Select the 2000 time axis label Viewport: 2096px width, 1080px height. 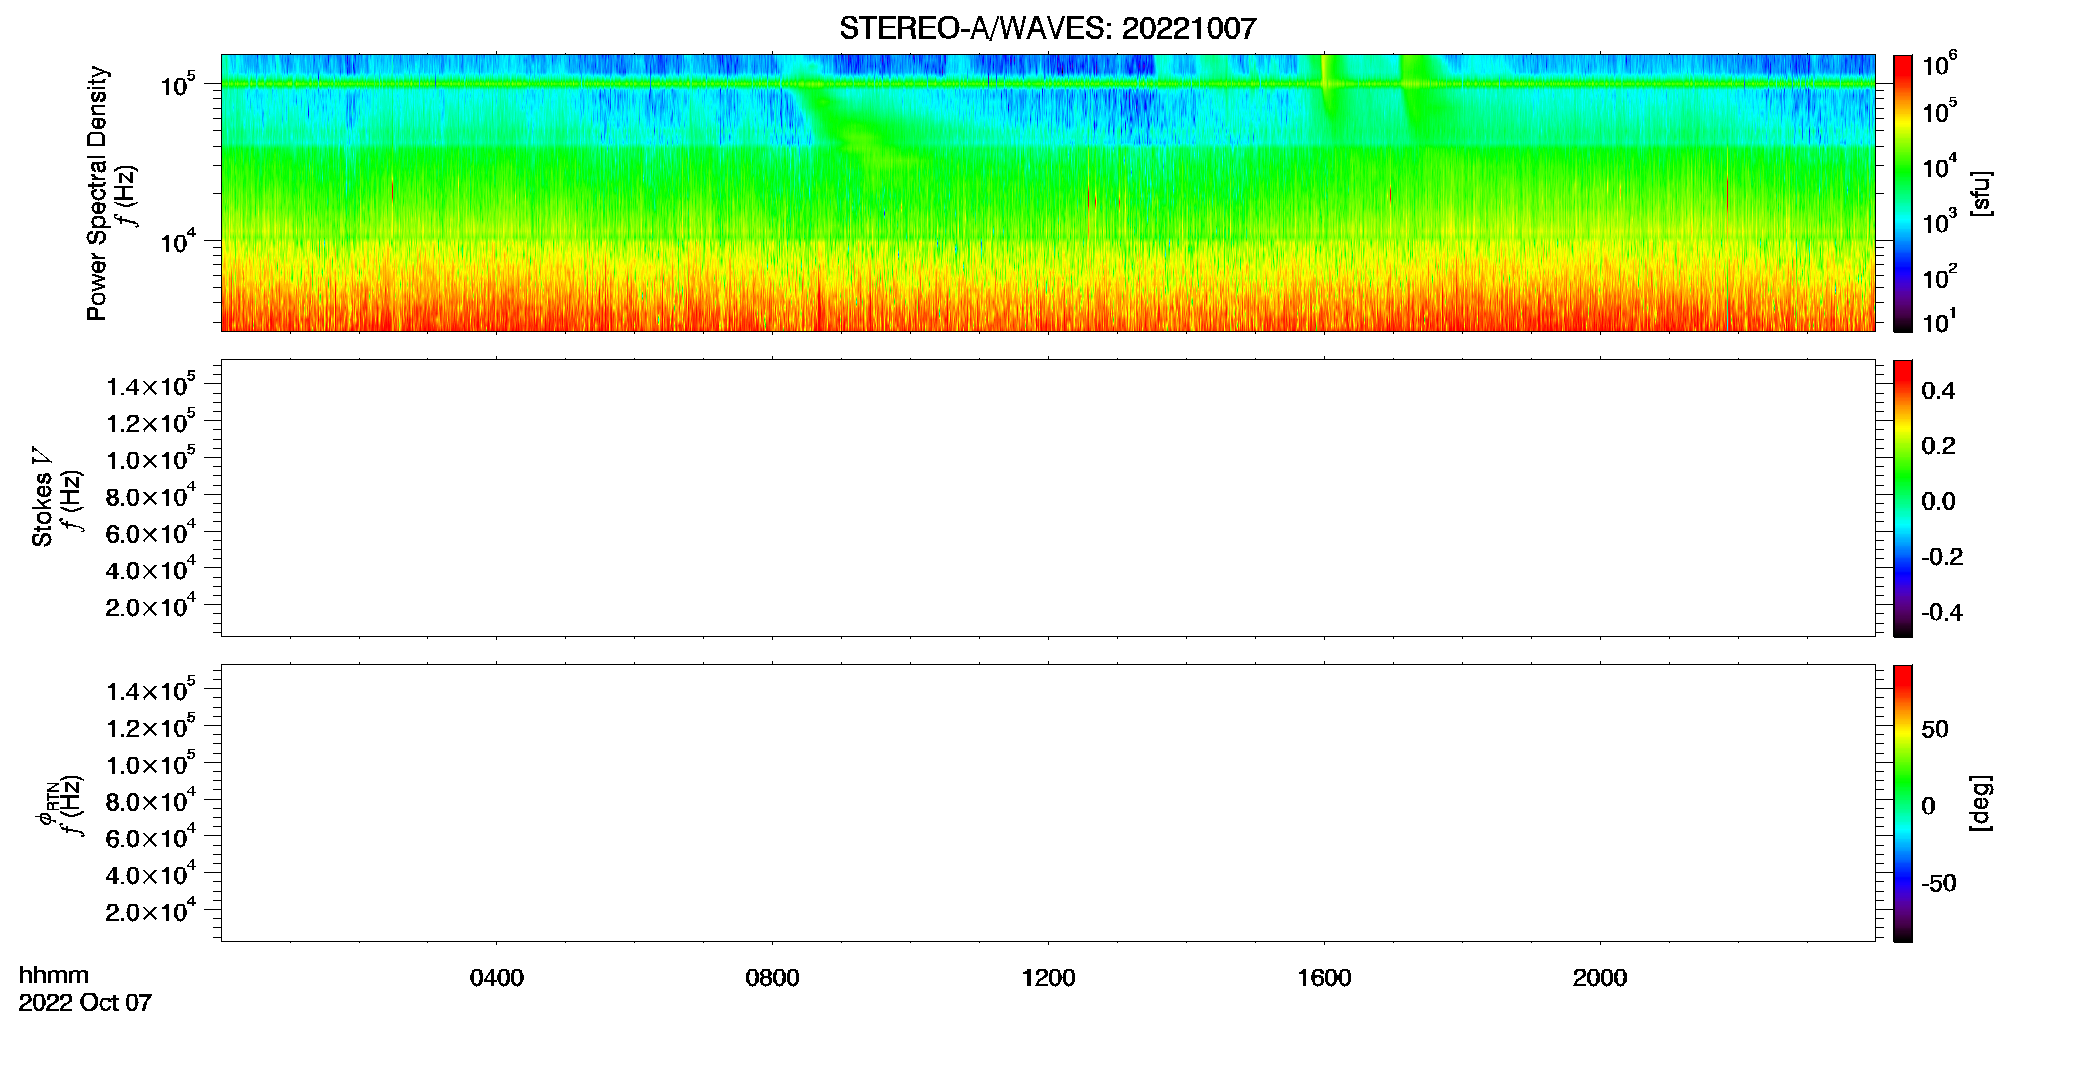(x=1600, y=978)
